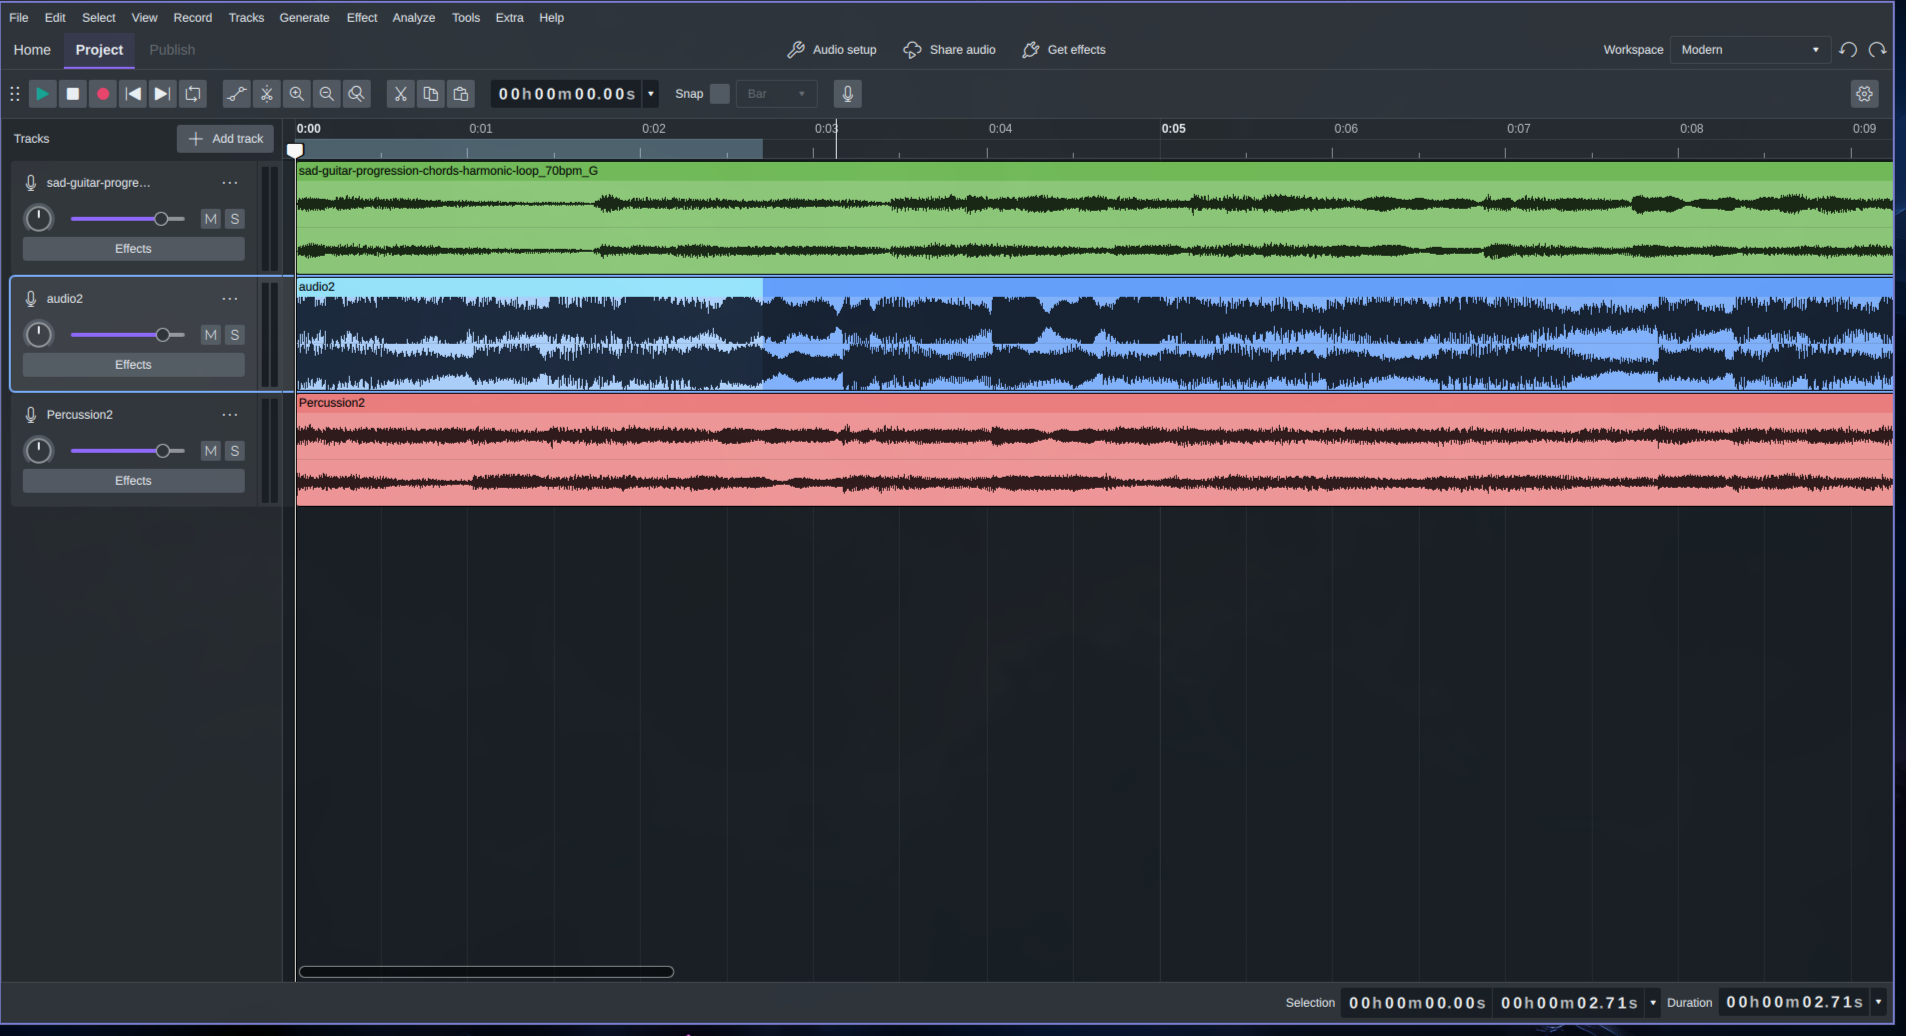
Task: Grab the toolbar drag handle dots
Action: pos(15,94)
